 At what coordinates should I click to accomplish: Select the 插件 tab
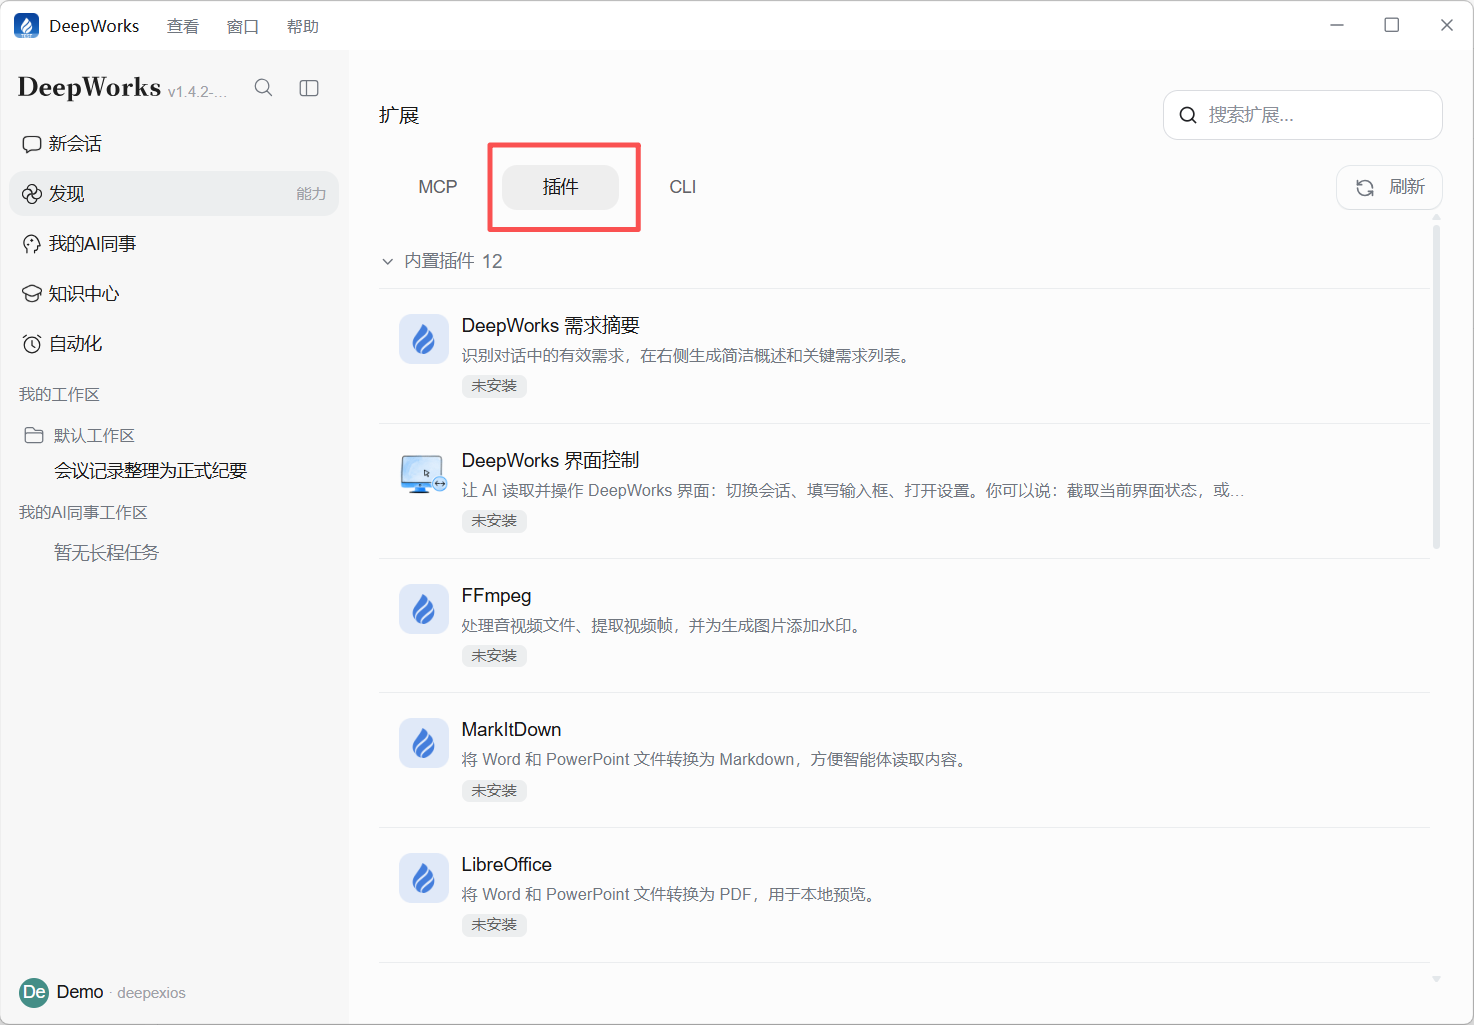(561, 187)
